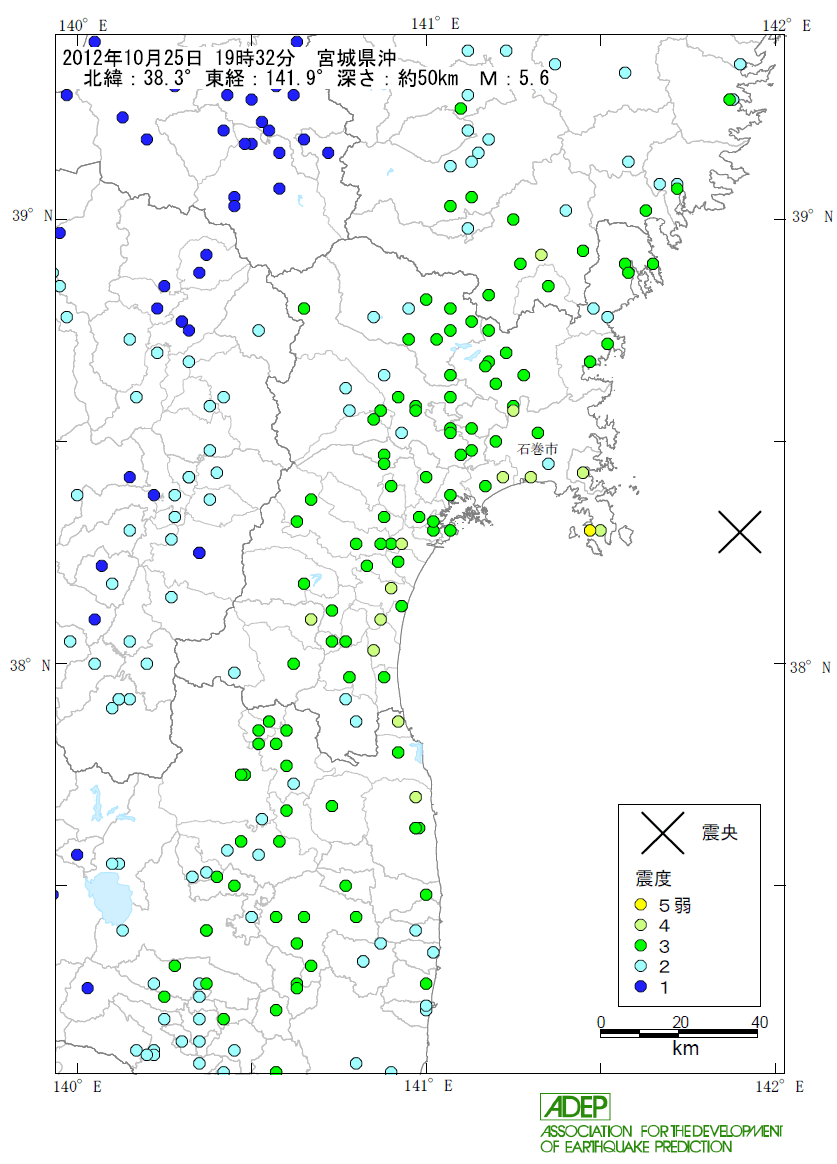Select the green intensity 3 legend dot
Image resolution: width=837 pixels, height=1164 pixels.
[x=641, y=946]
